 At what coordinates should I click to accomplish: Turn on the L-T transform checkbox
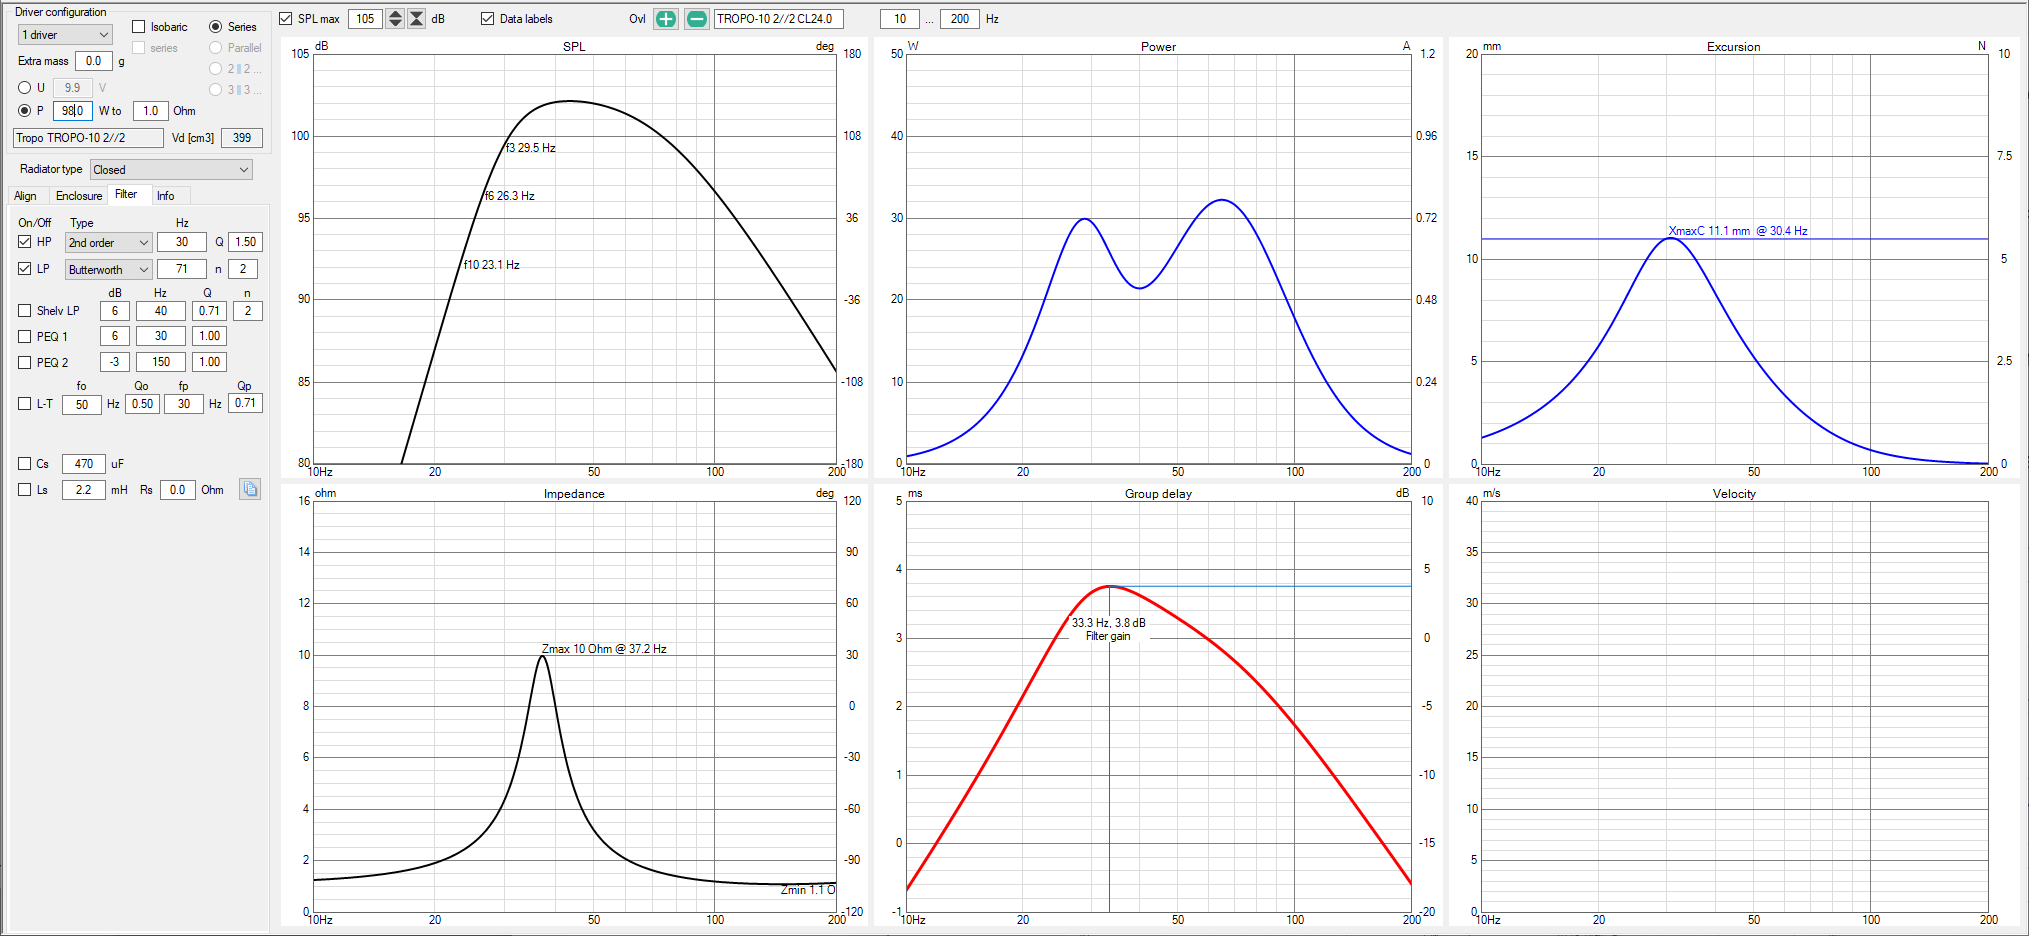coord(25,404)
